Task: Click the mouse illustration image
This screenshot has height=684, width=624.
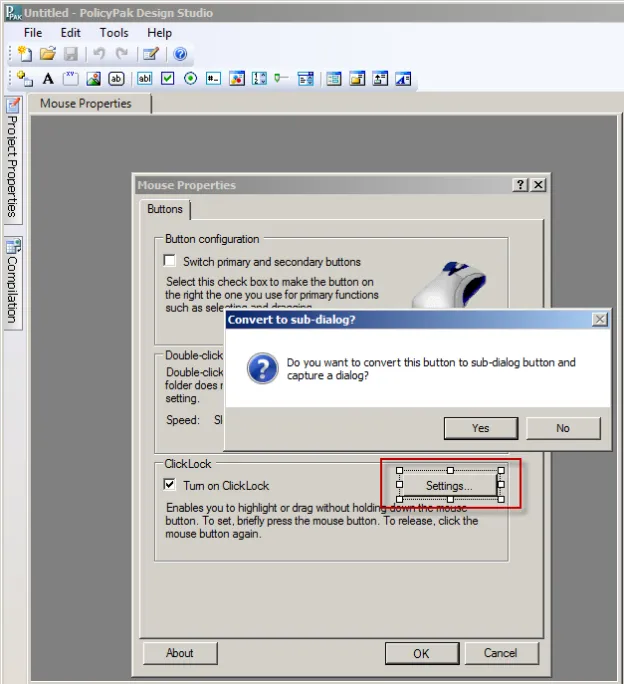Action: (x=449, y=284)
